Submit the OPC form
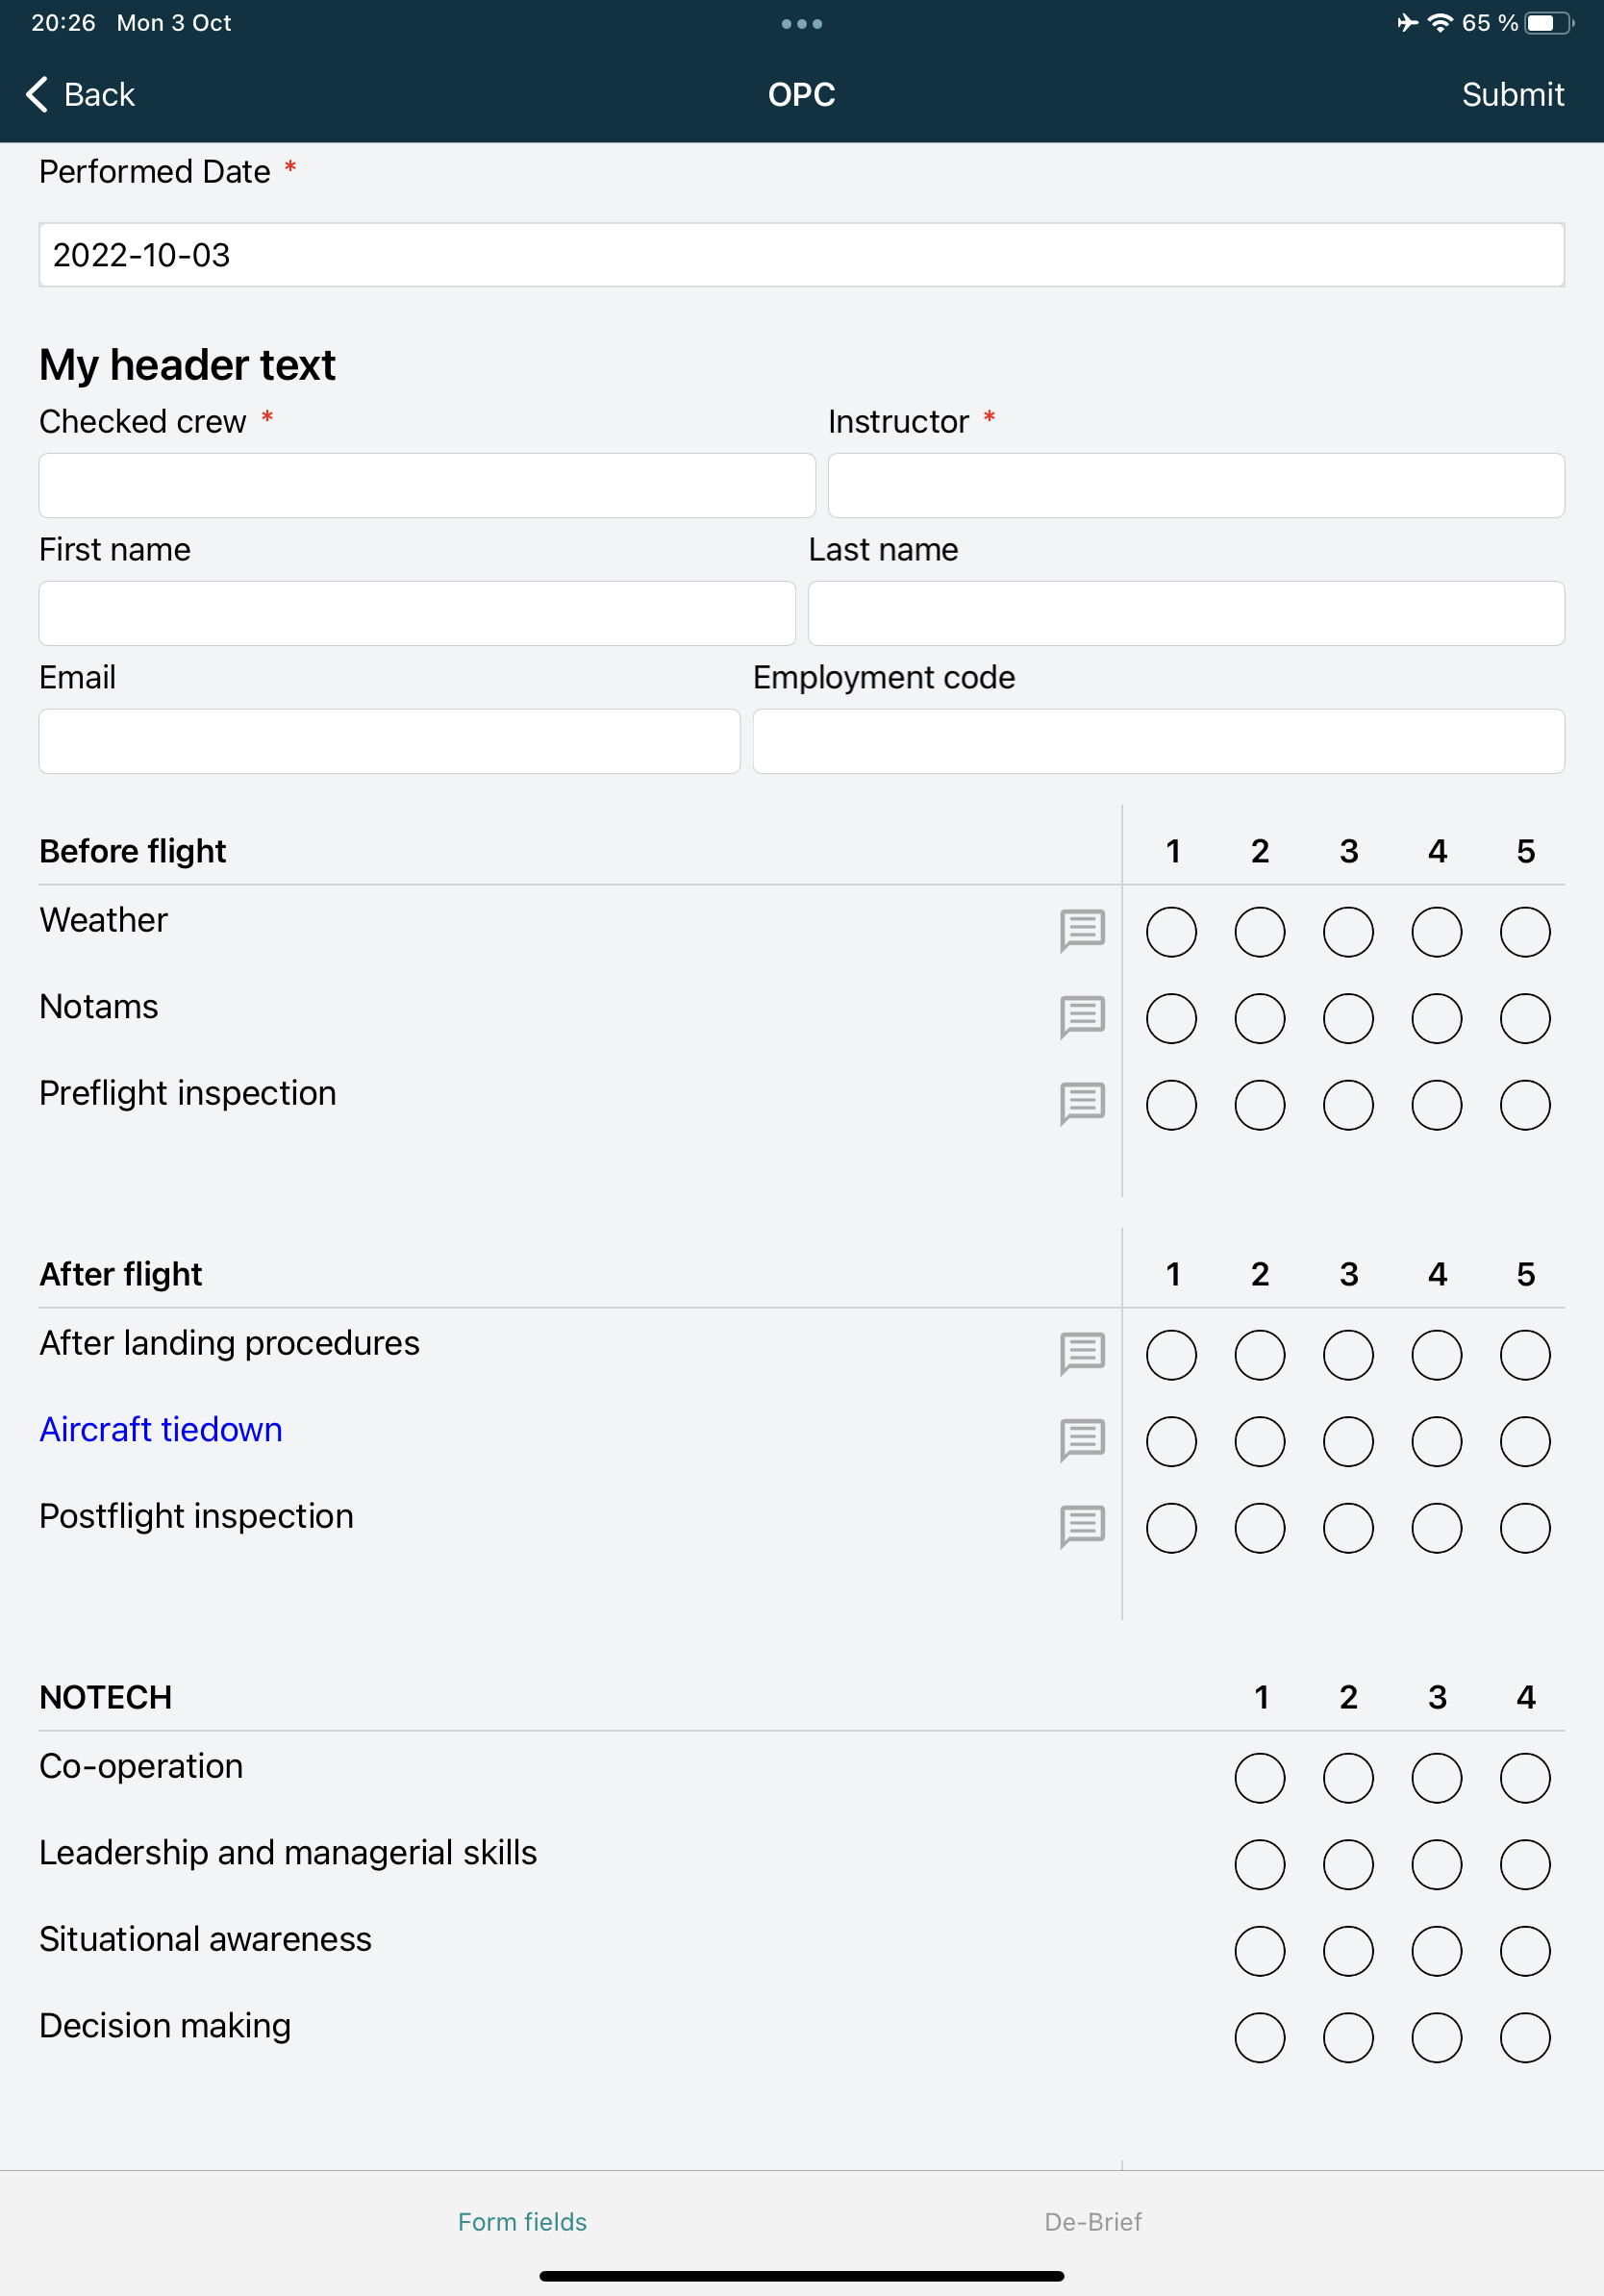 coord(1513,94)
